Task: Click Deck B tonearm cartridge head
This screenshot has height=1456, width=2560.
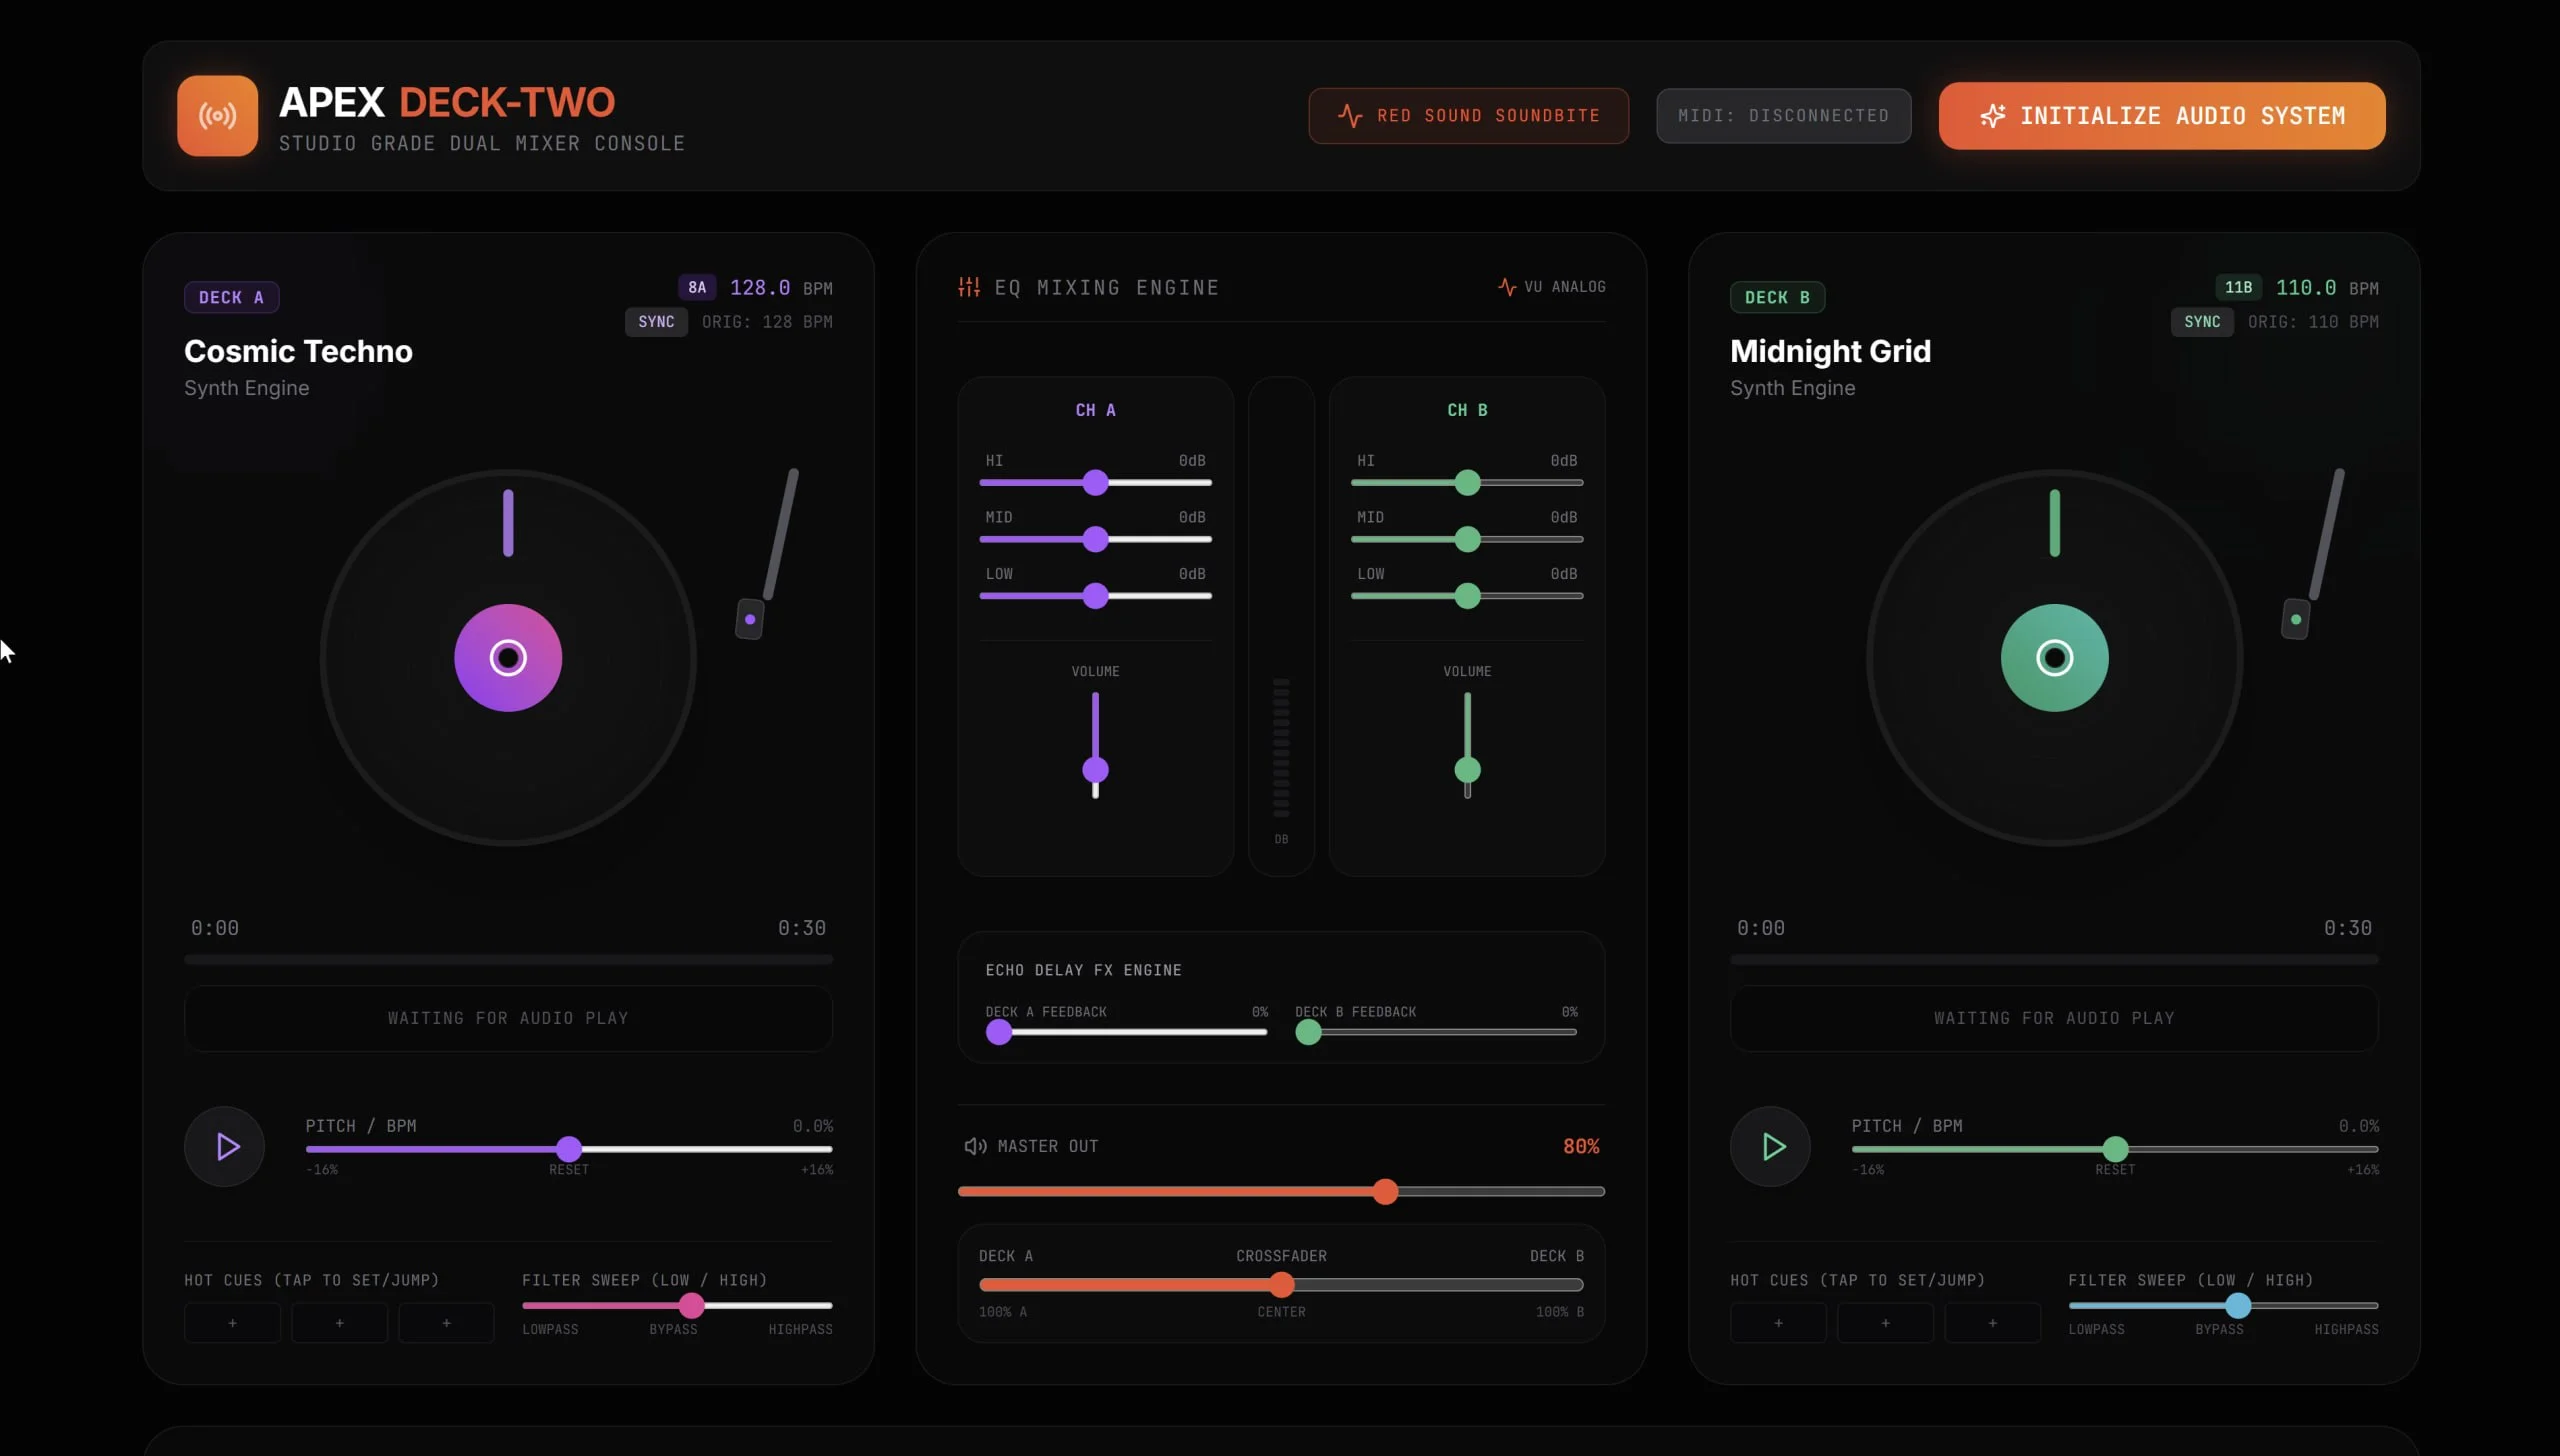Action: pyautogui.click(x=2295, y=619)
